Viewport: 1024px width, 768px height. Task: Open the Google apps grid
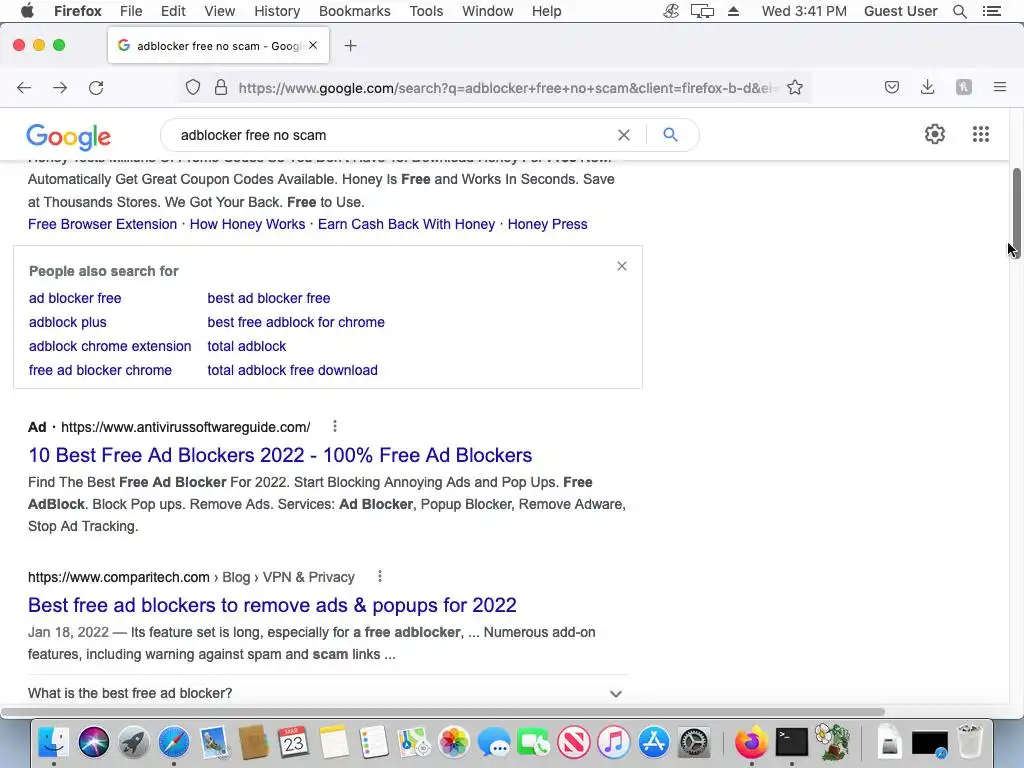point(981,134)
